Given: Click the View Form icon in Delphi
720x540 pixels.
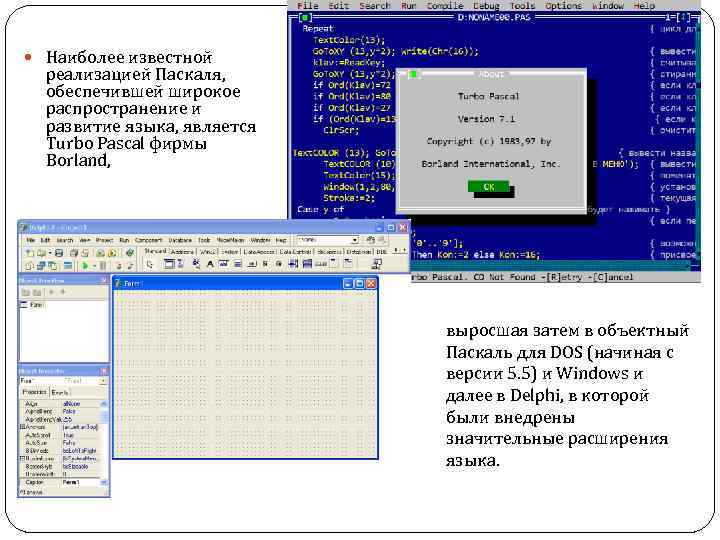Looking at the screenshot, I should [x=41, y=265].
